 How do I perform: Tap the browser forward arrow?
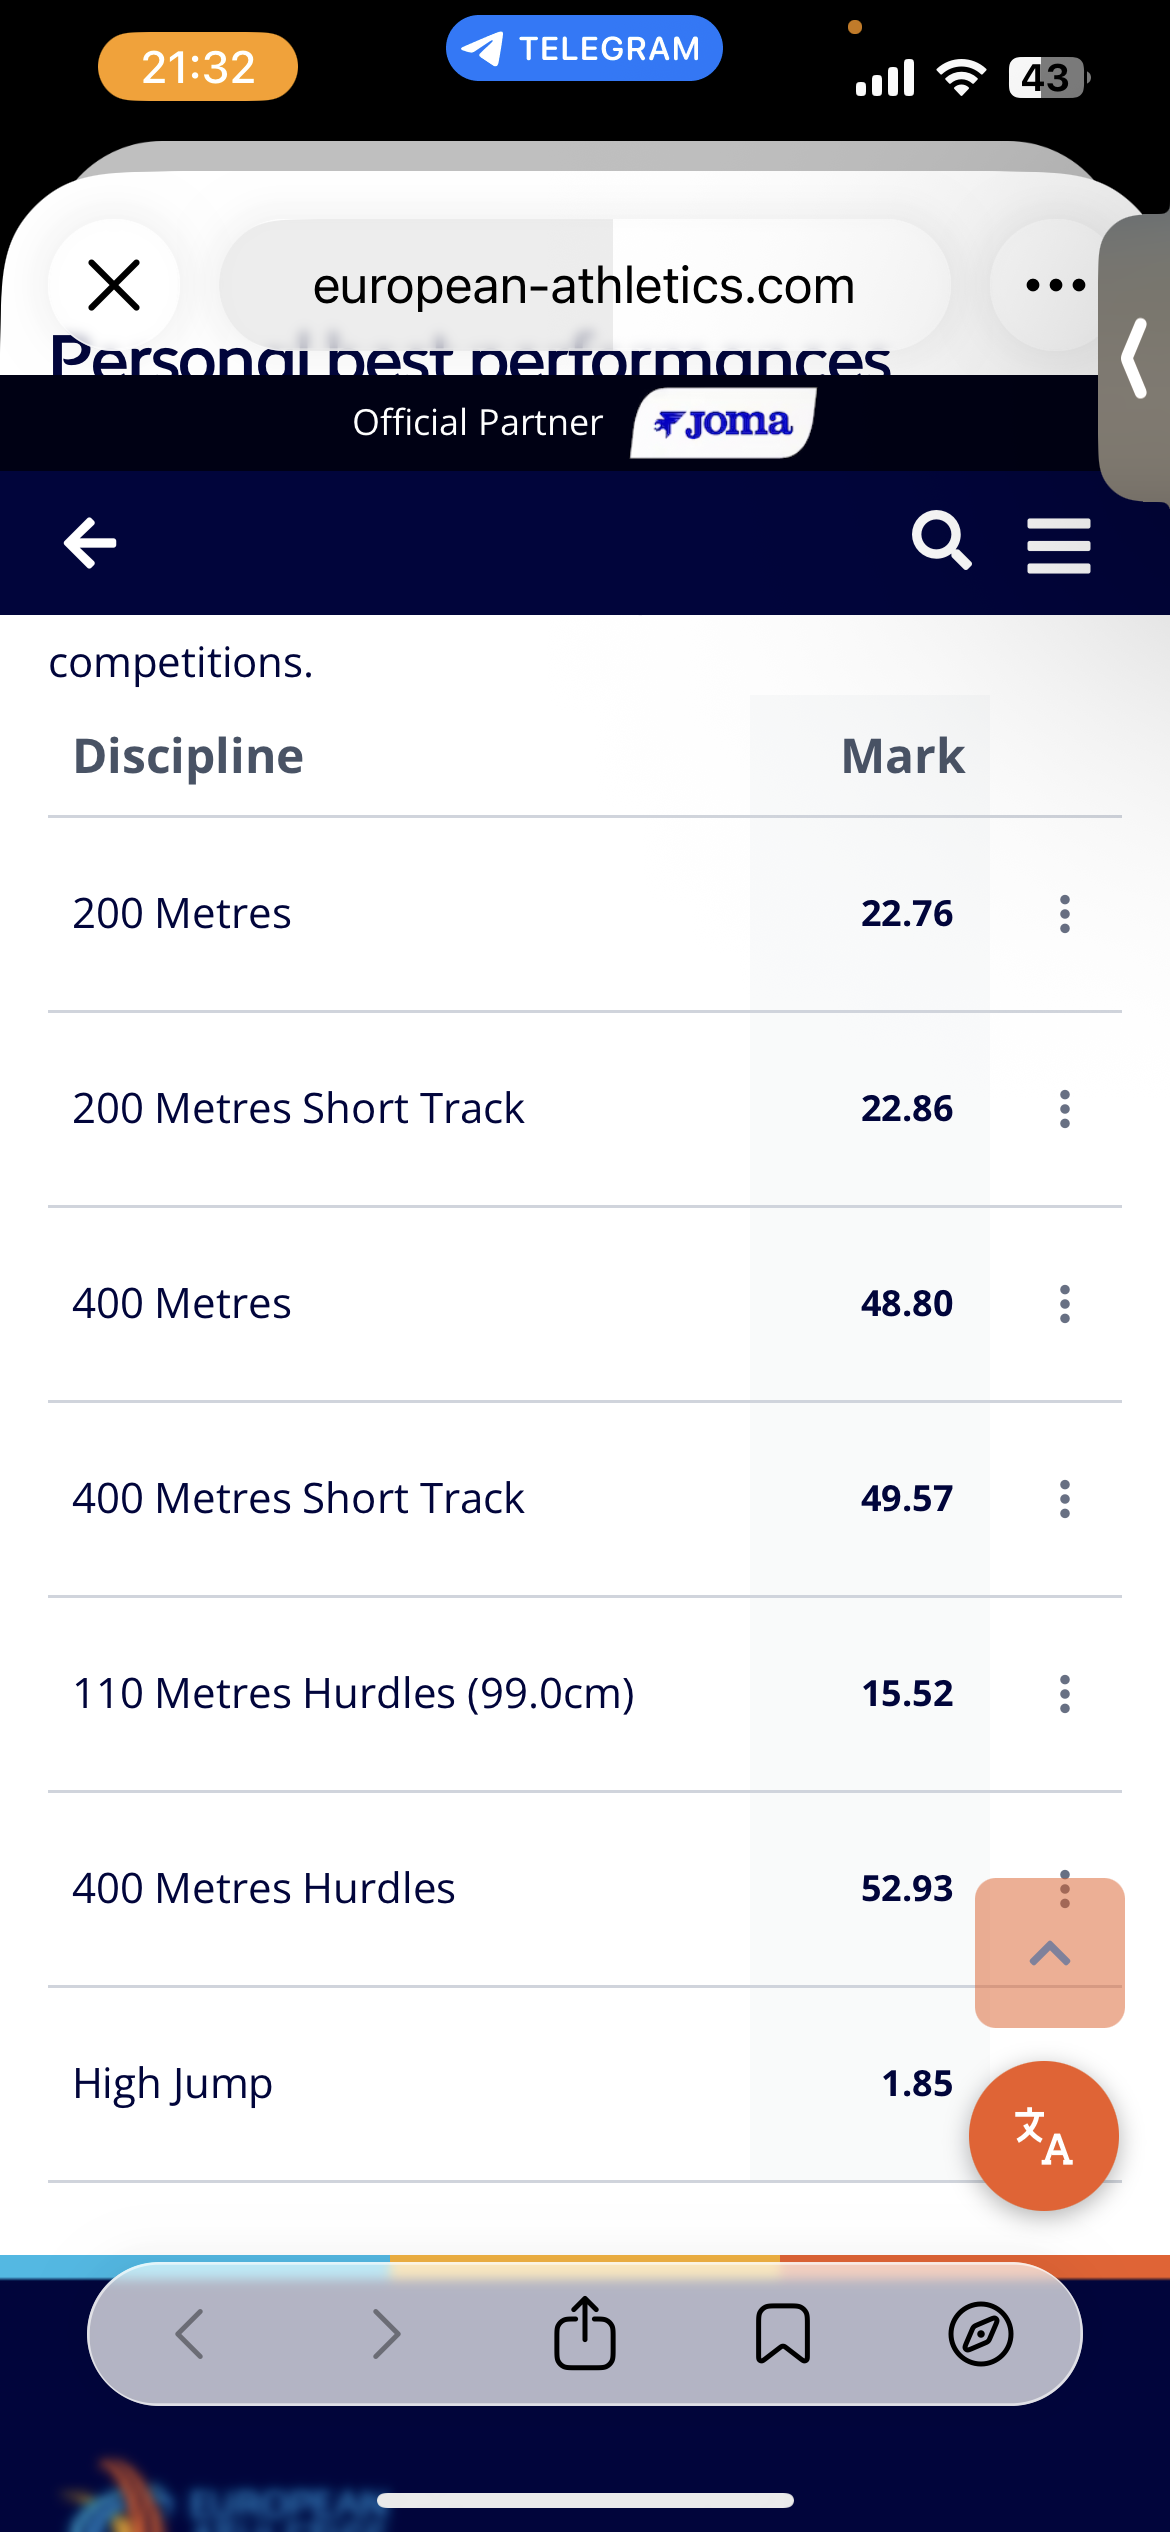pos(387,2334)
